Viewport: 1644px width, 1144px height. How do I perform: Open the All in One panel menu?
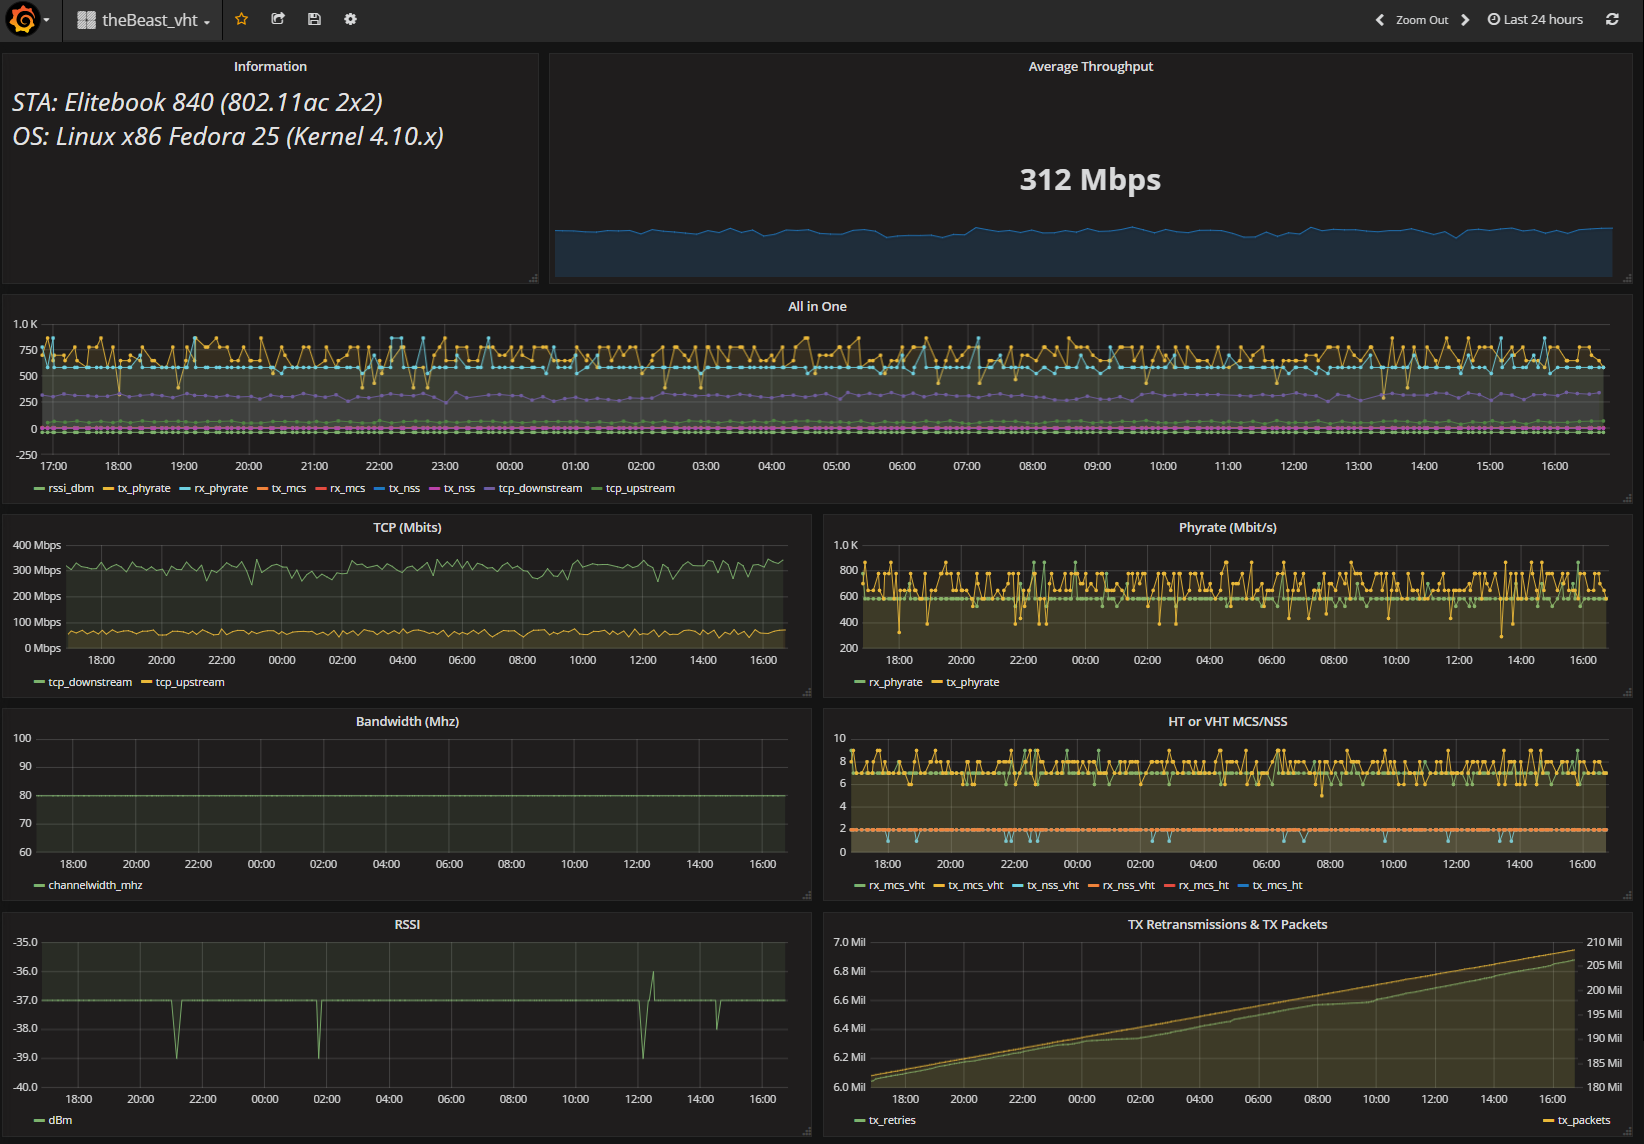pos(817,306)
